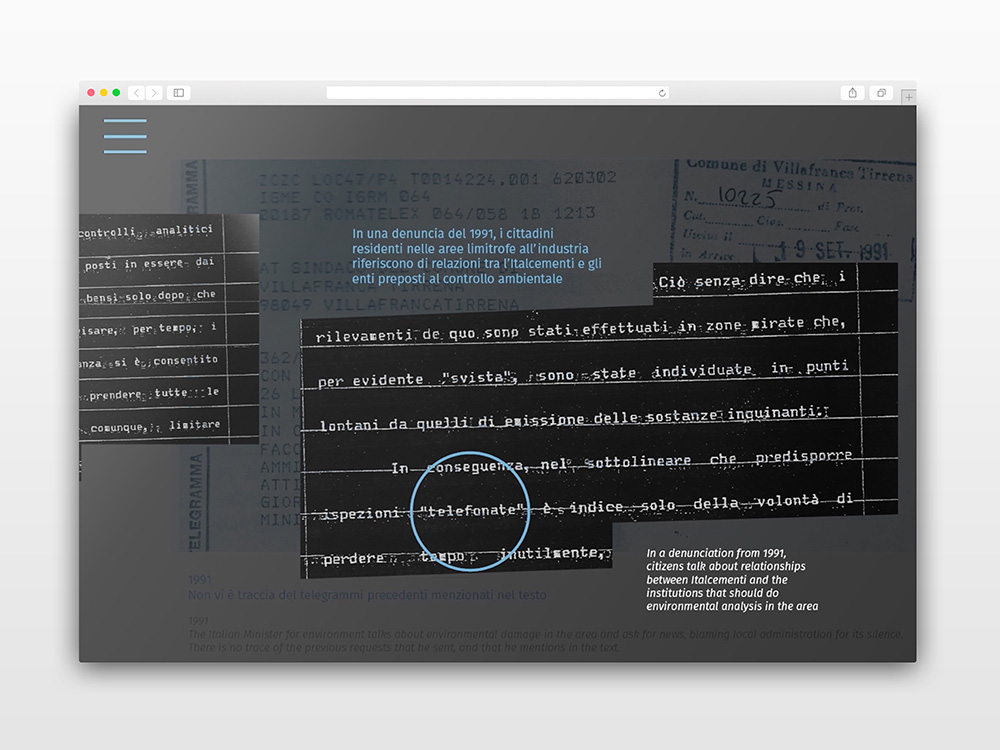Open the hamburger menu
The height and width of the screenshot is (750, 1000).
[x=125, y=136]
